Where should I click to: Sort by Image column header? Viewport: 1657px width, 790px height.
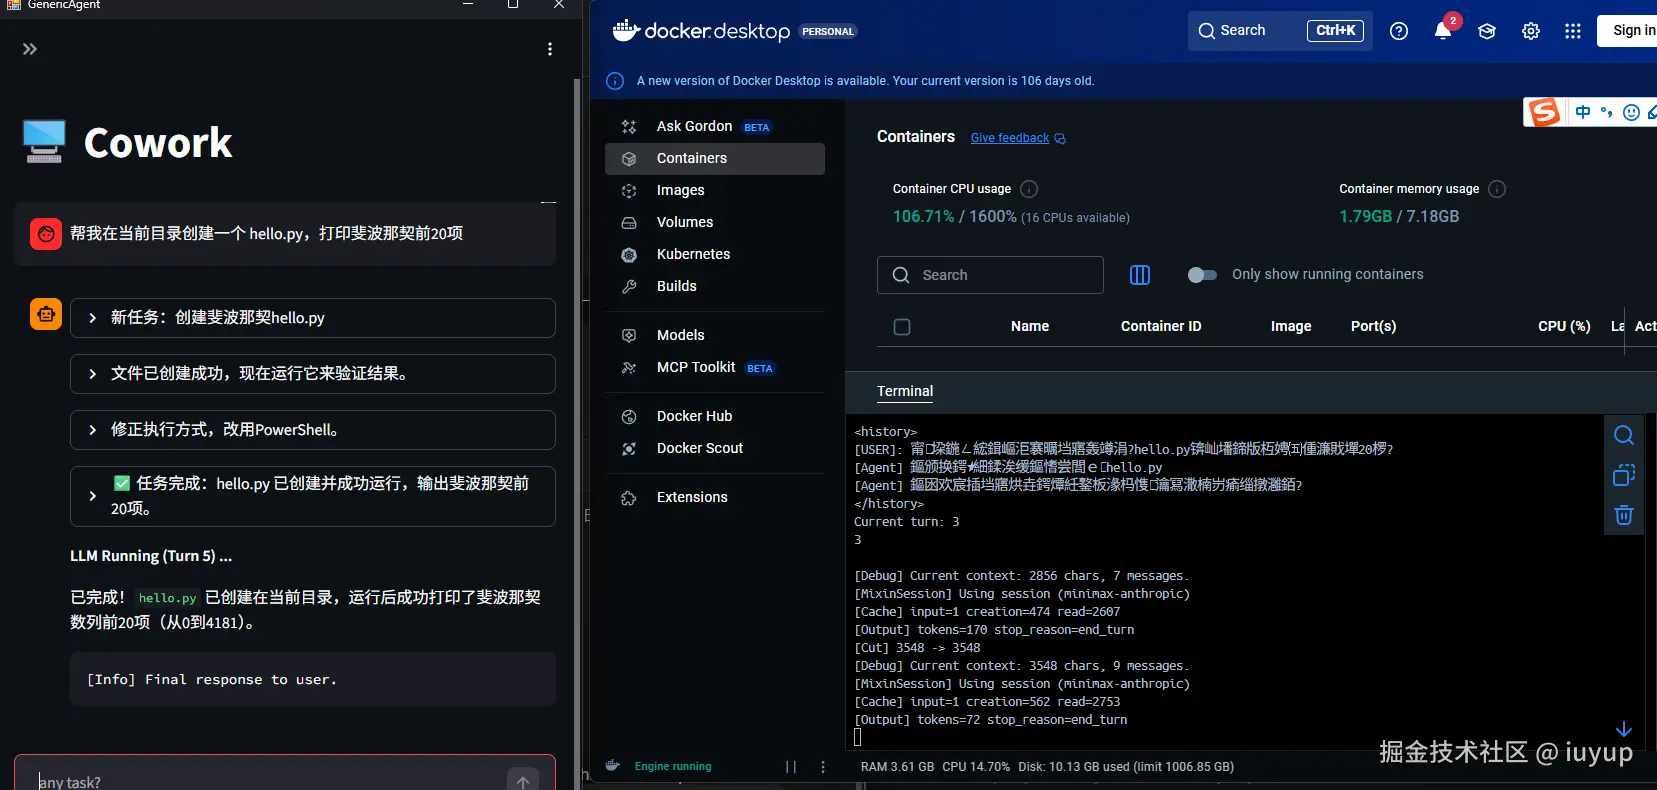(1291, 326)
